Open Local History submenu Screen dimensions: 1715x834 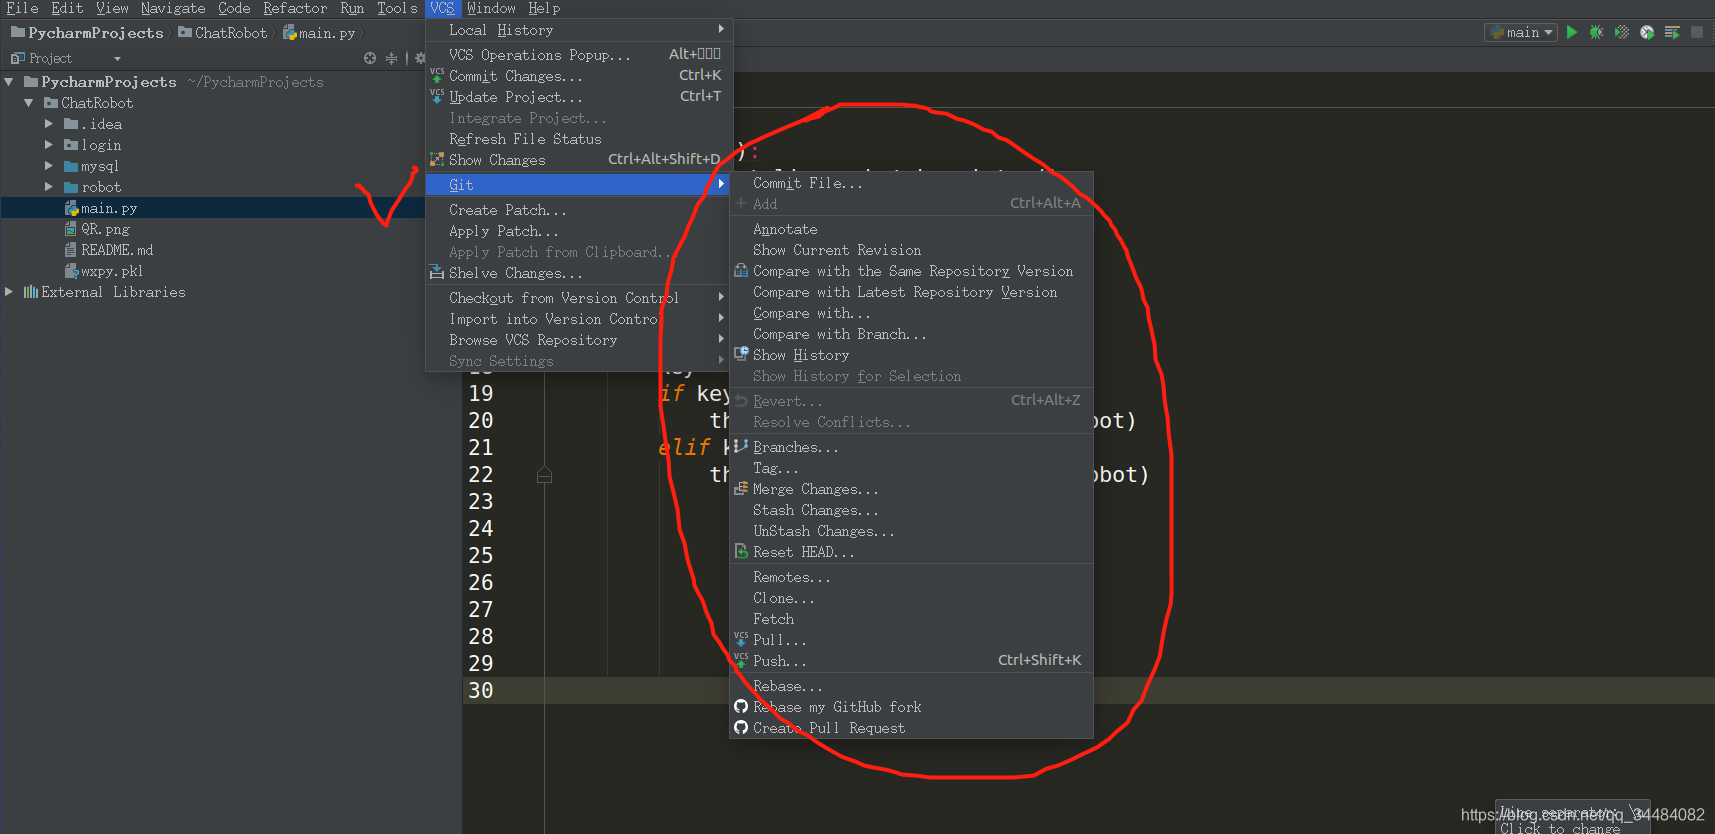[579, 30]
